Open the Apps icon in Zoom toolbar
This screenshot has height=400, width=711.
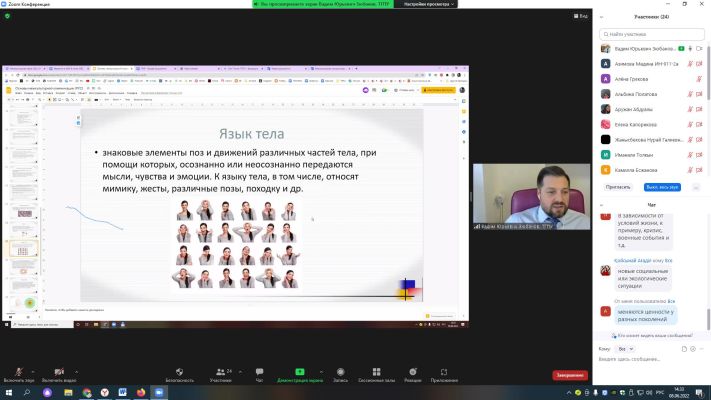click(444, 372)
